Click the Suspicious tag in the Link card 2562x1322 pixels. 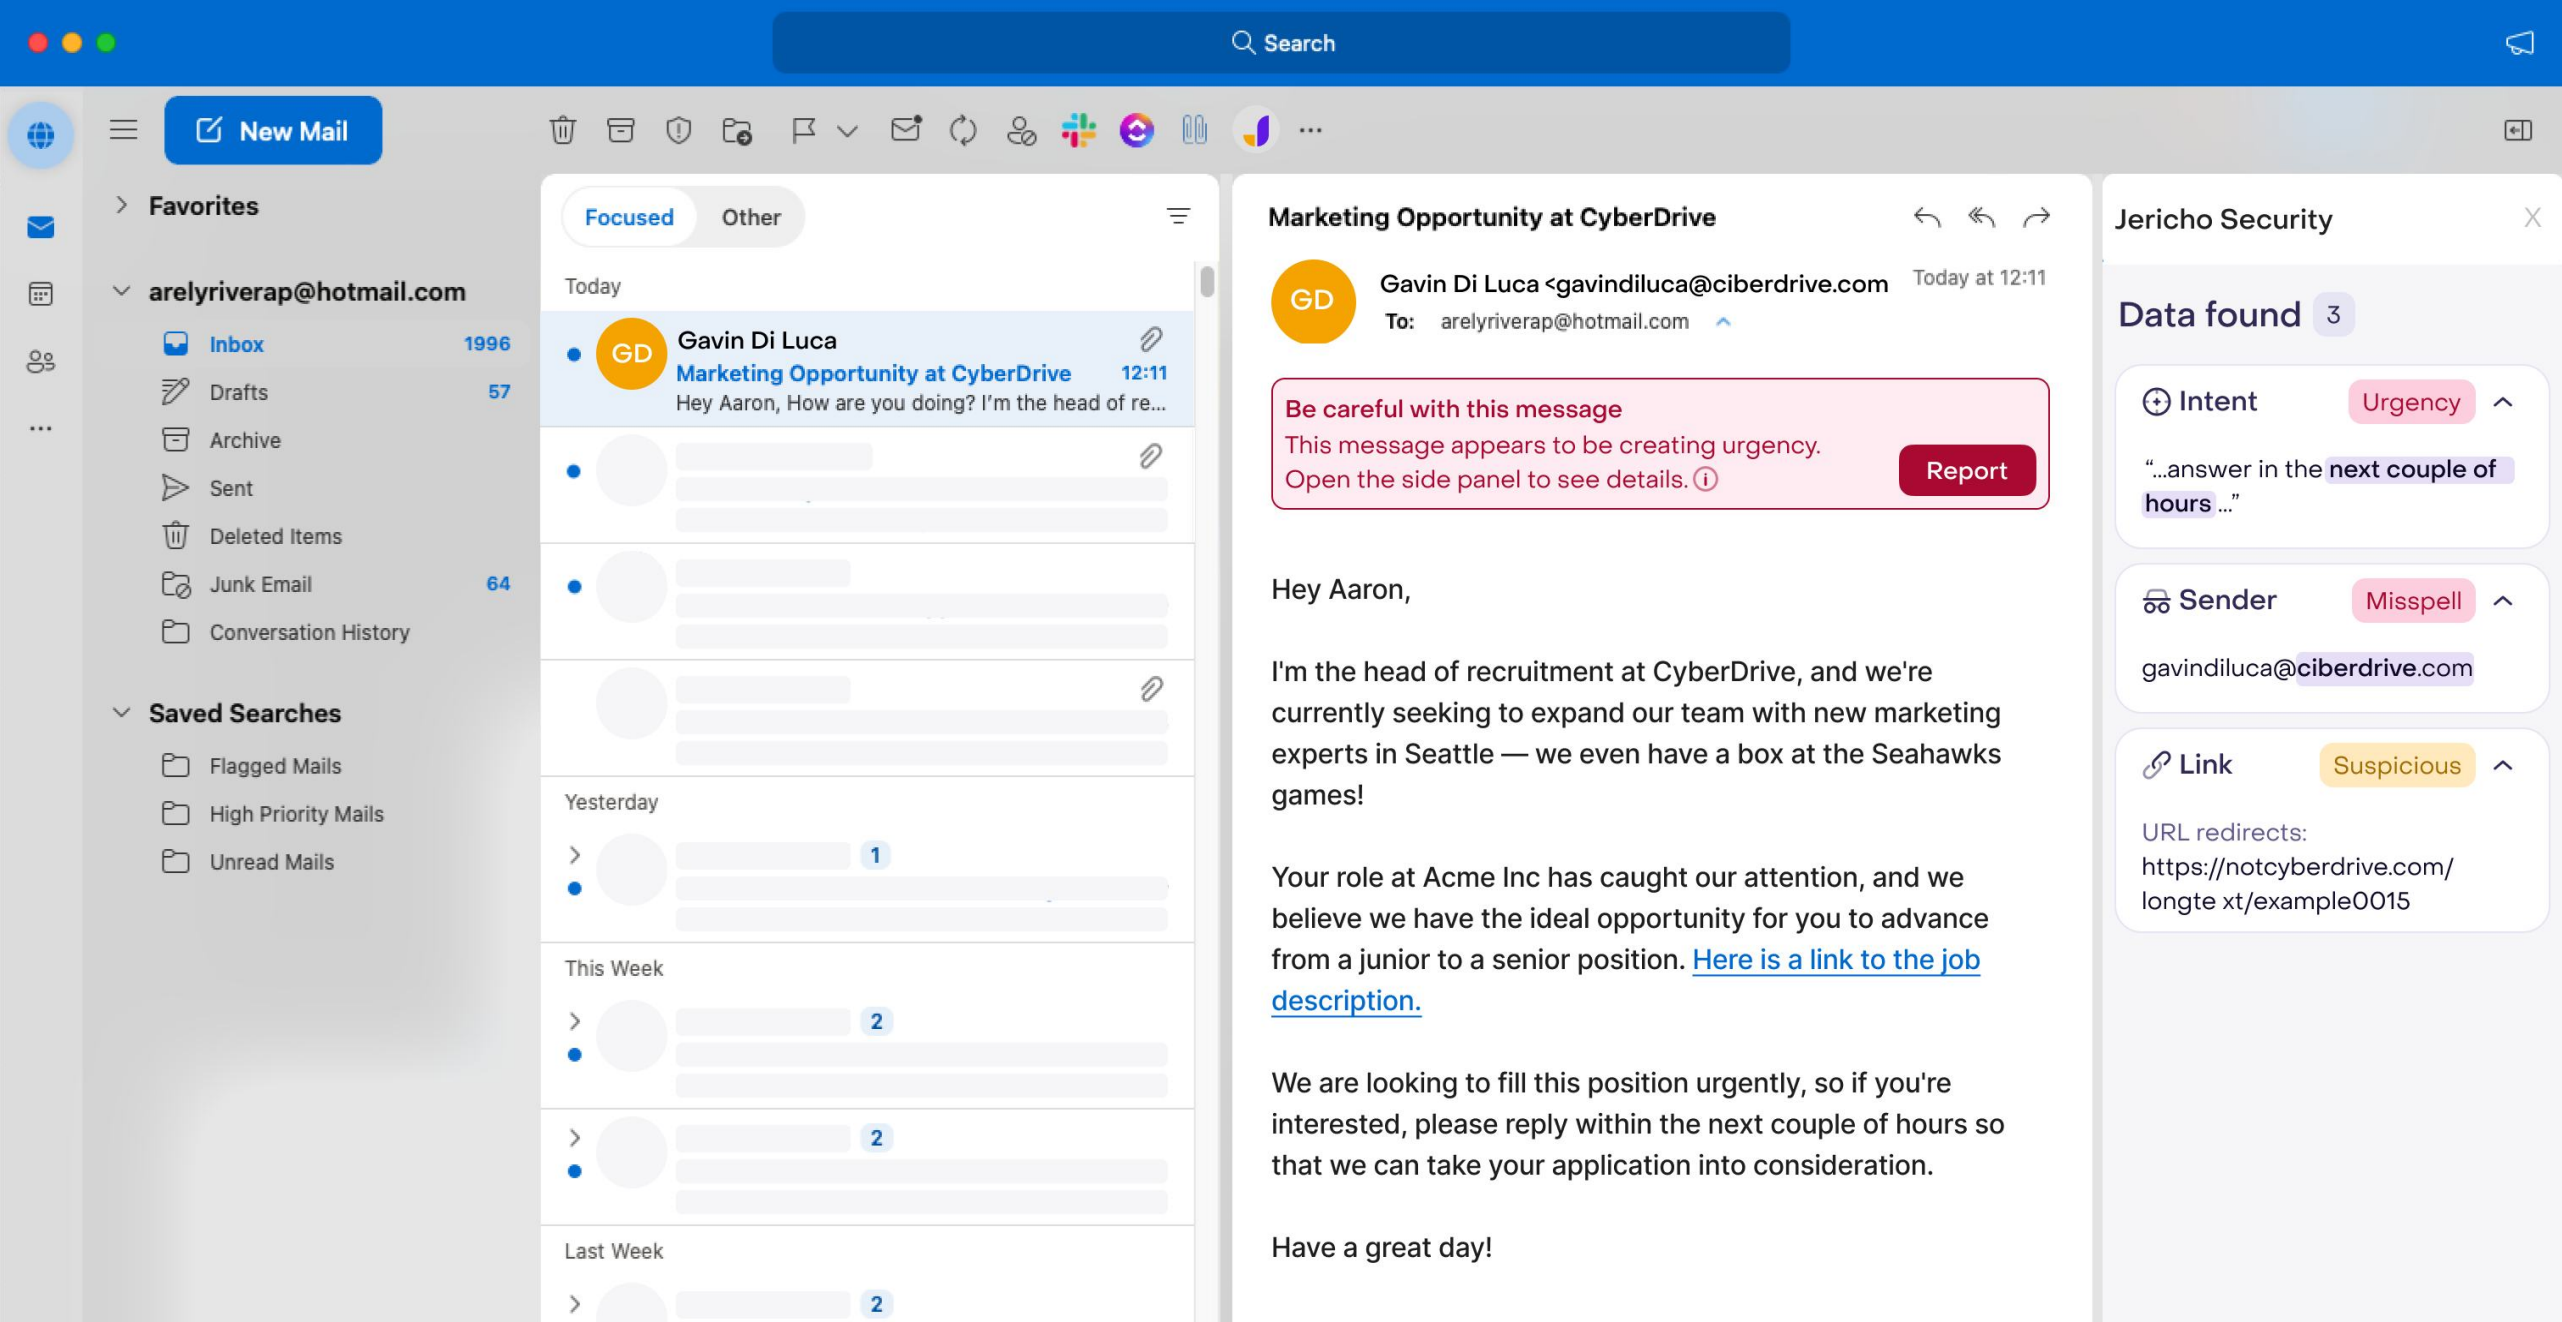(2396, 766)
